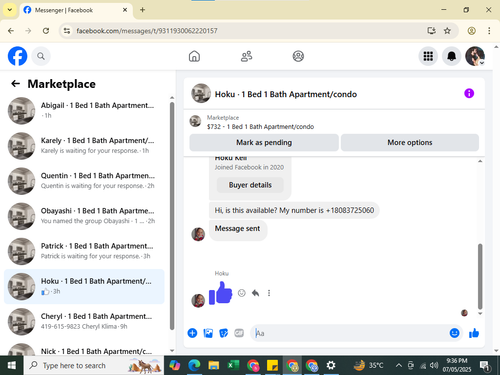Click the address bar URL
Image resolution: width=500 pixels, height=375 pixels.
(x=147, y=31)
